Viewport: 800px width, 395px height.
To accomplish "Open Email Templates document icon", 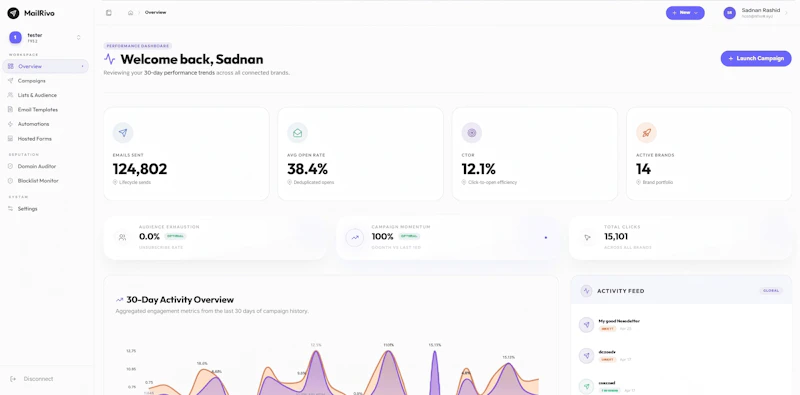I will [11, 109].
